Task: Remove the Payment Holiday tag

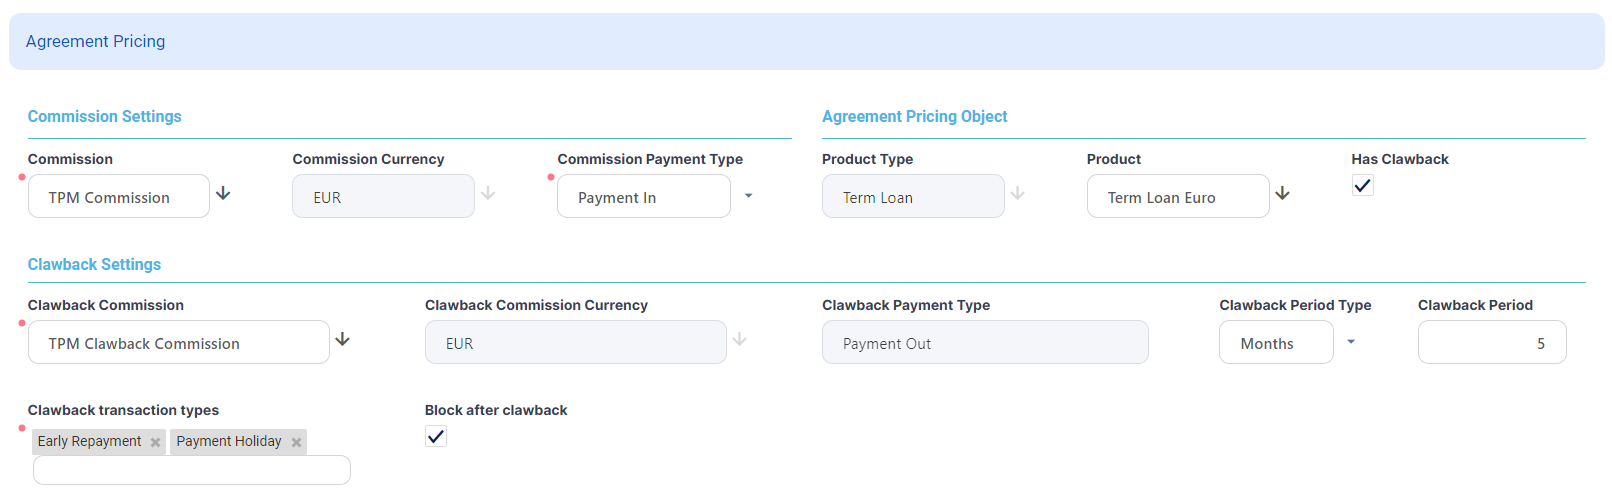Action: pos(296,442)
